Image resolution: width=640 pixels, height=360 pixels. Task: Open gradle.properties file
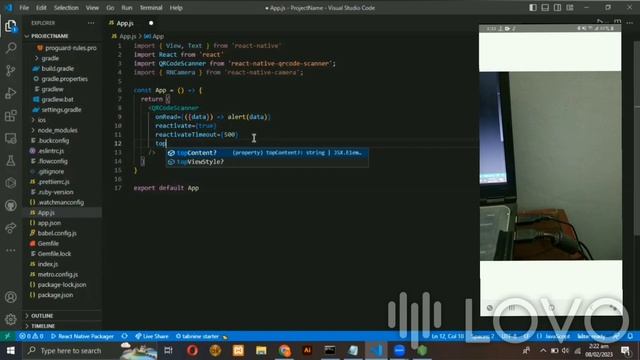point(64,79)
